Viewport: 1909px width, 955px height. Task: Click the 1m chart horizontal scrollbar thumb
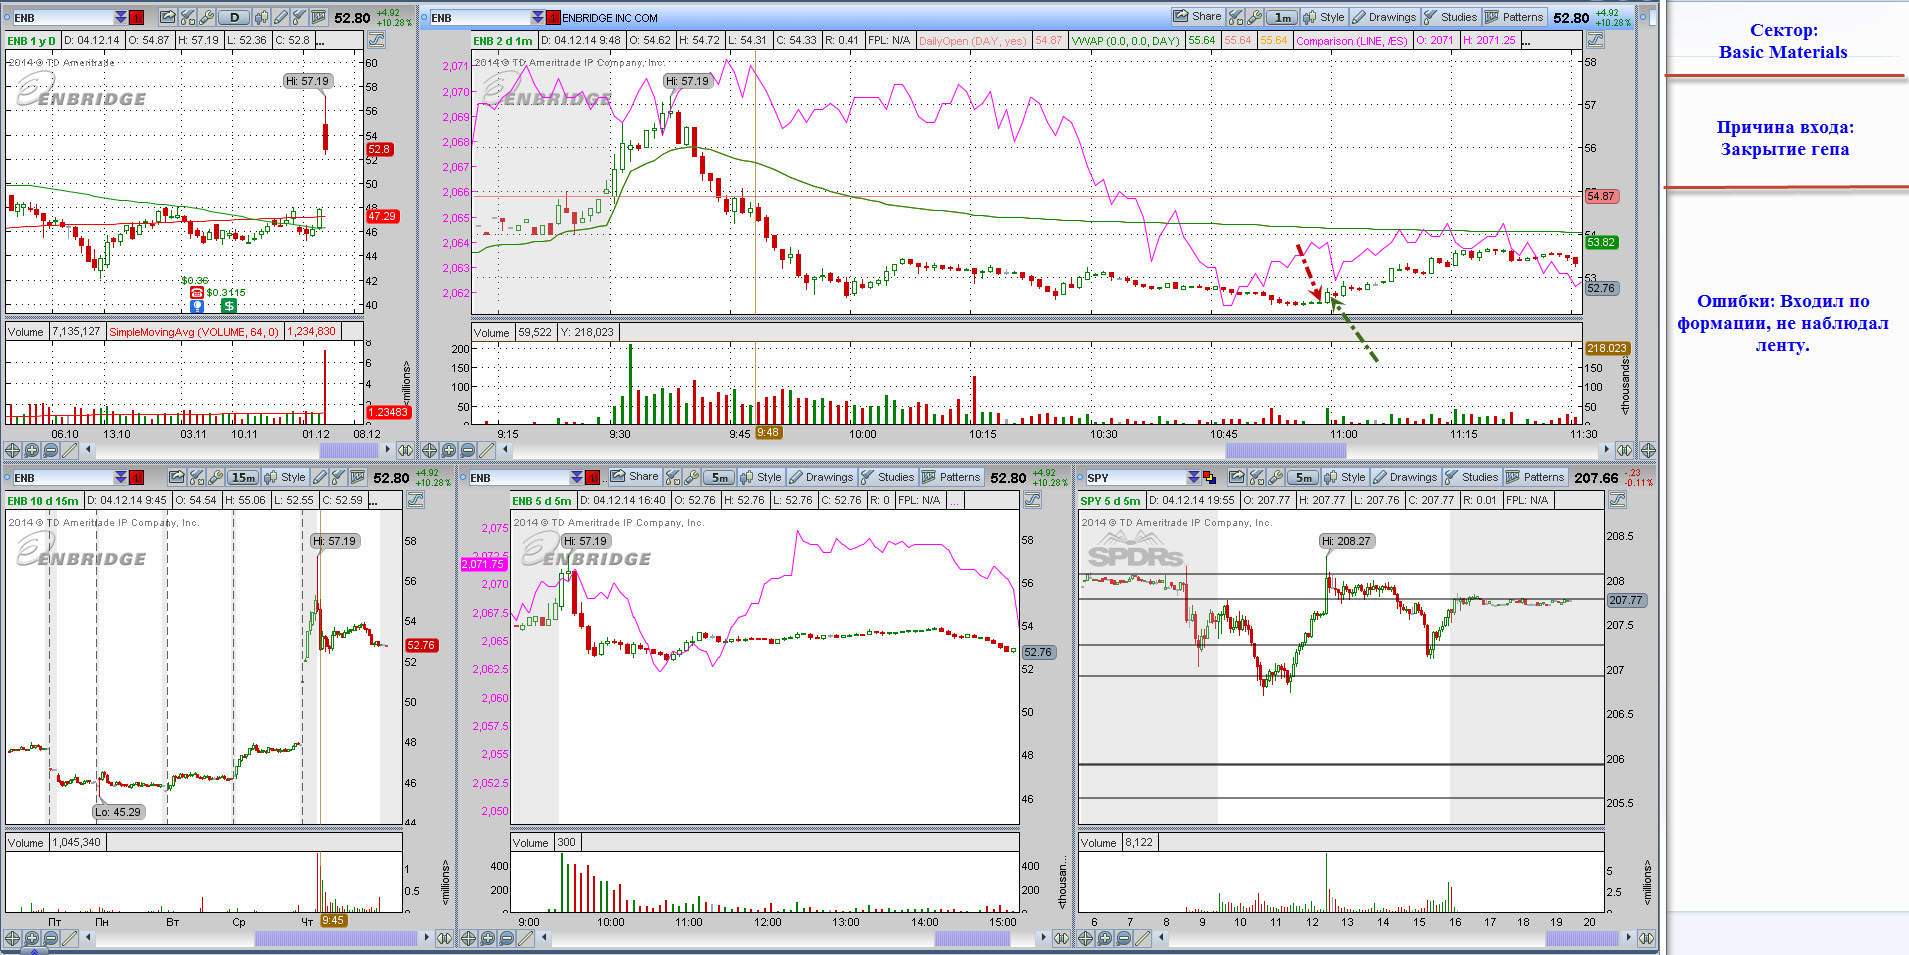pos(1286,450)
